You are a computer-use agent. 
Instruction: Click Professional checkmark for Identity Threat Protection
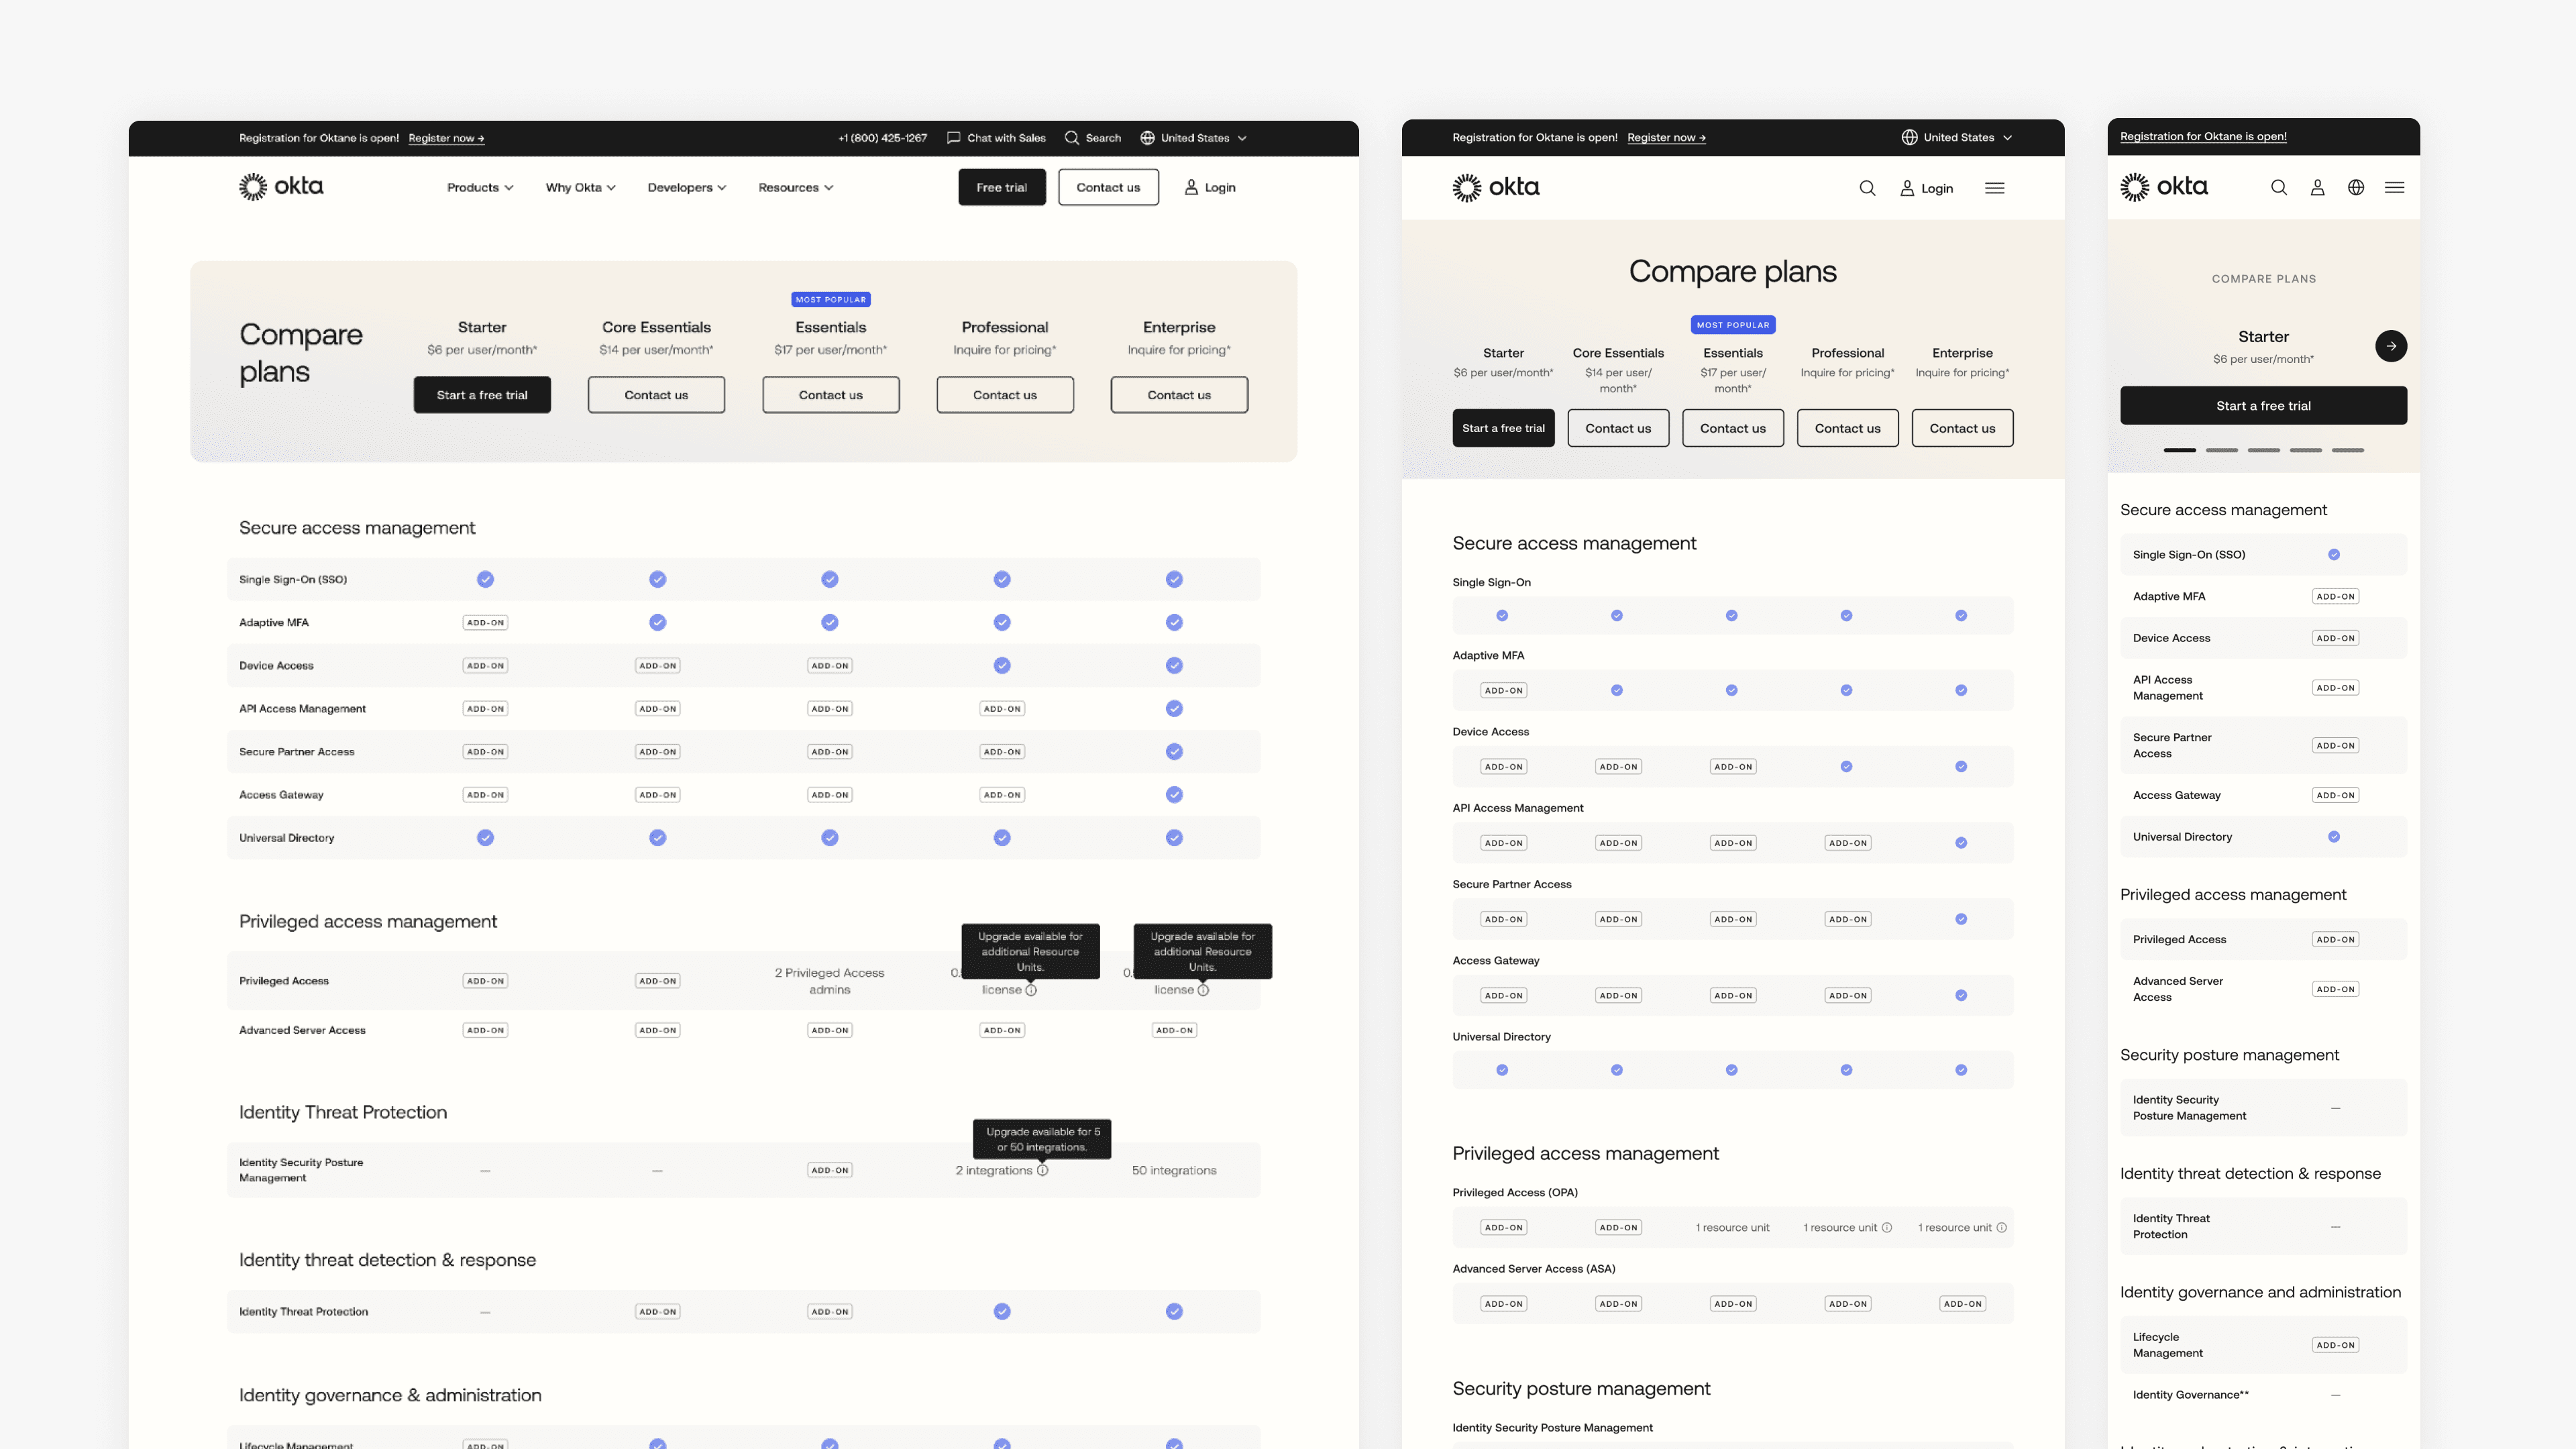click(x=1002, y=1311)
